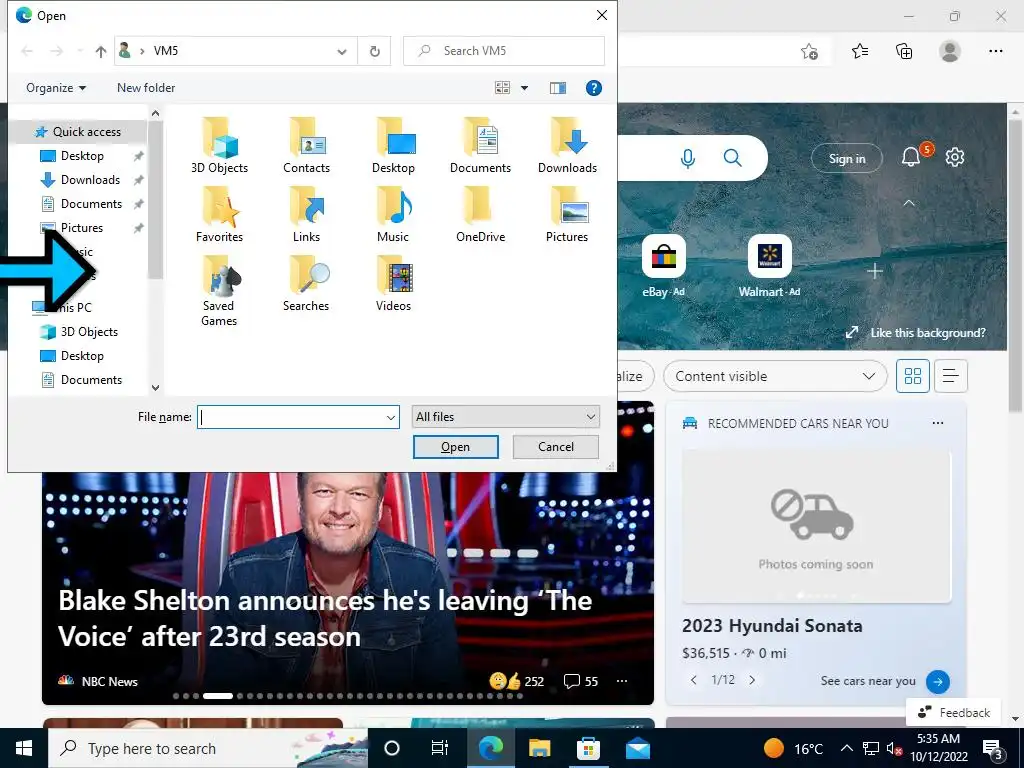The image size is (1024, 768).
Task: Toggle the preview pane
Action: click(x=558, y=88)
